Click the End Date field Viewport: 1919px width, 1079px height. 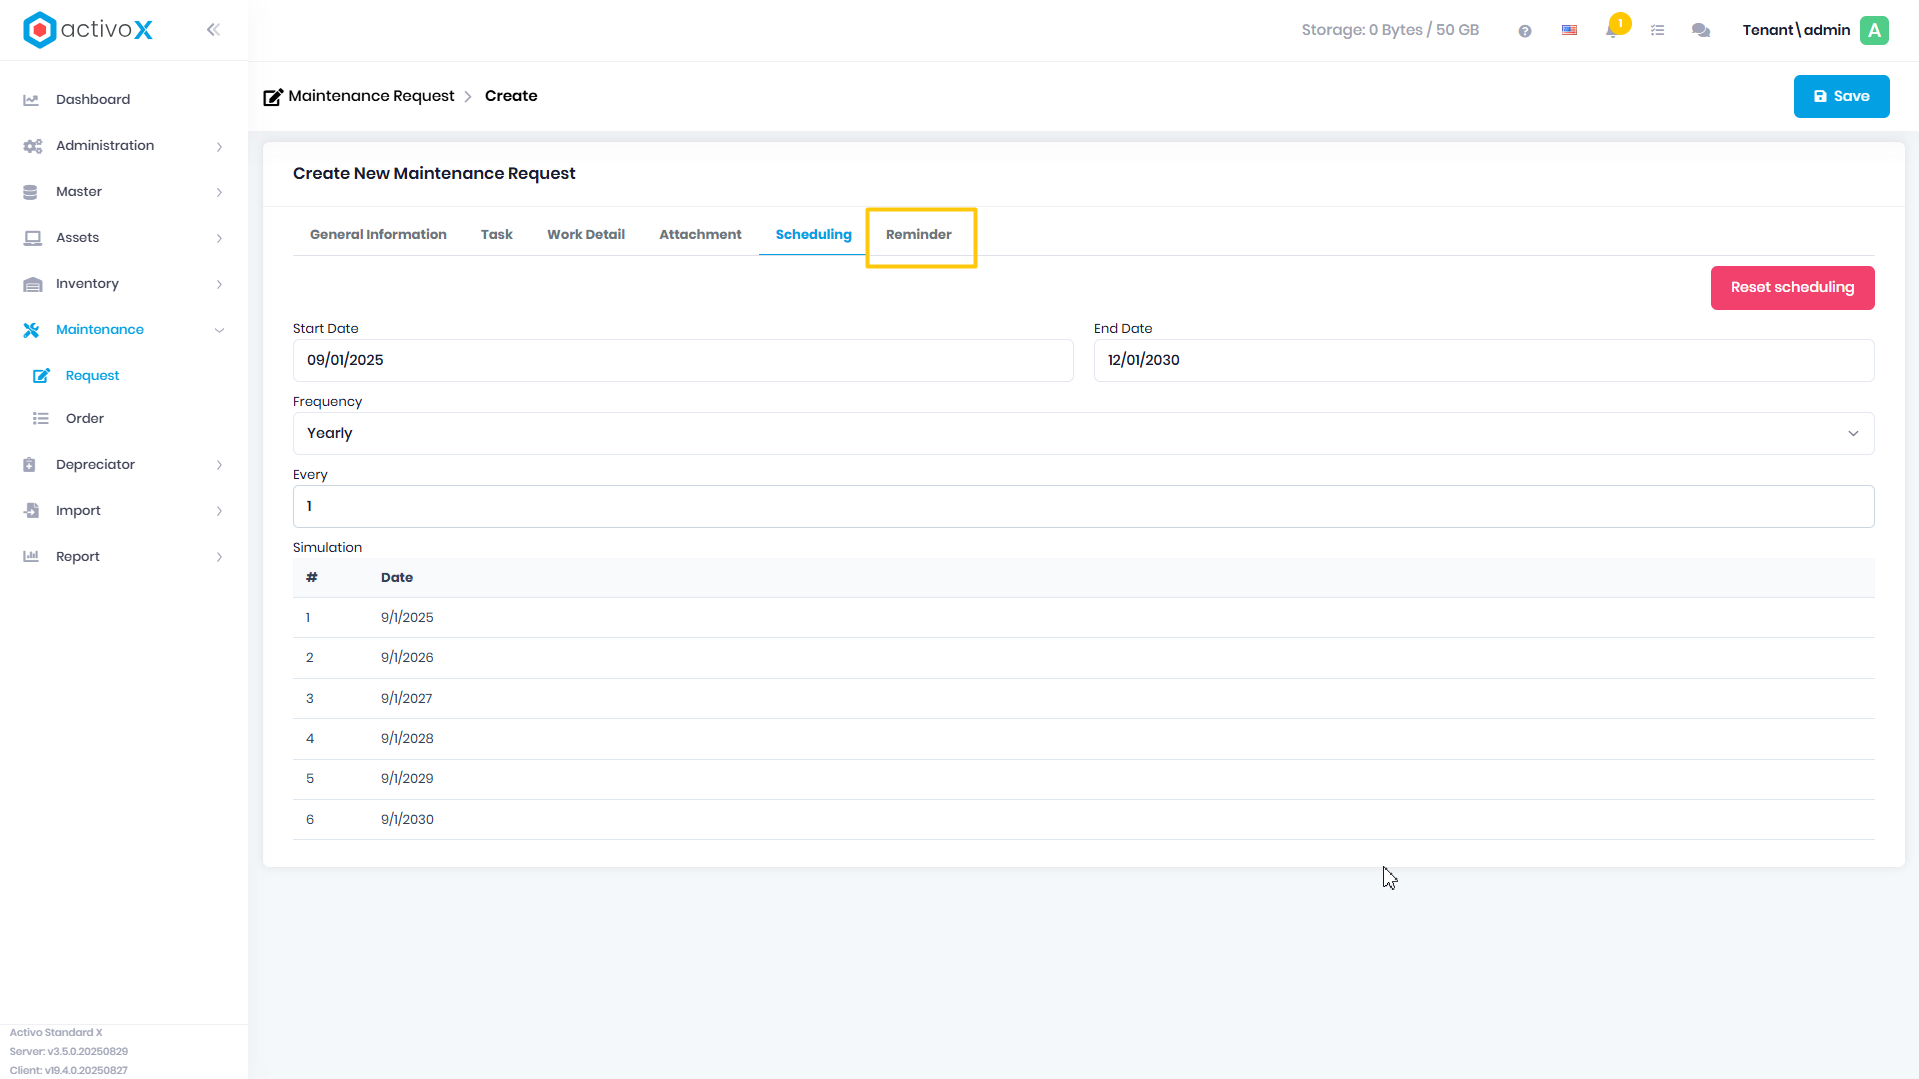[x=1484, y=360]
